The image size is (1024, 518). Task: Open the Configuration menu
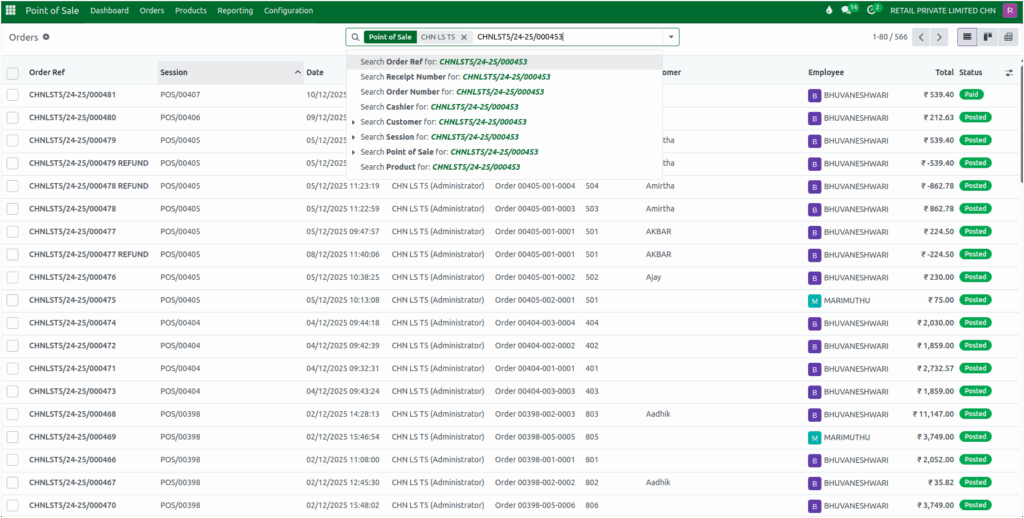coord(288,10)
